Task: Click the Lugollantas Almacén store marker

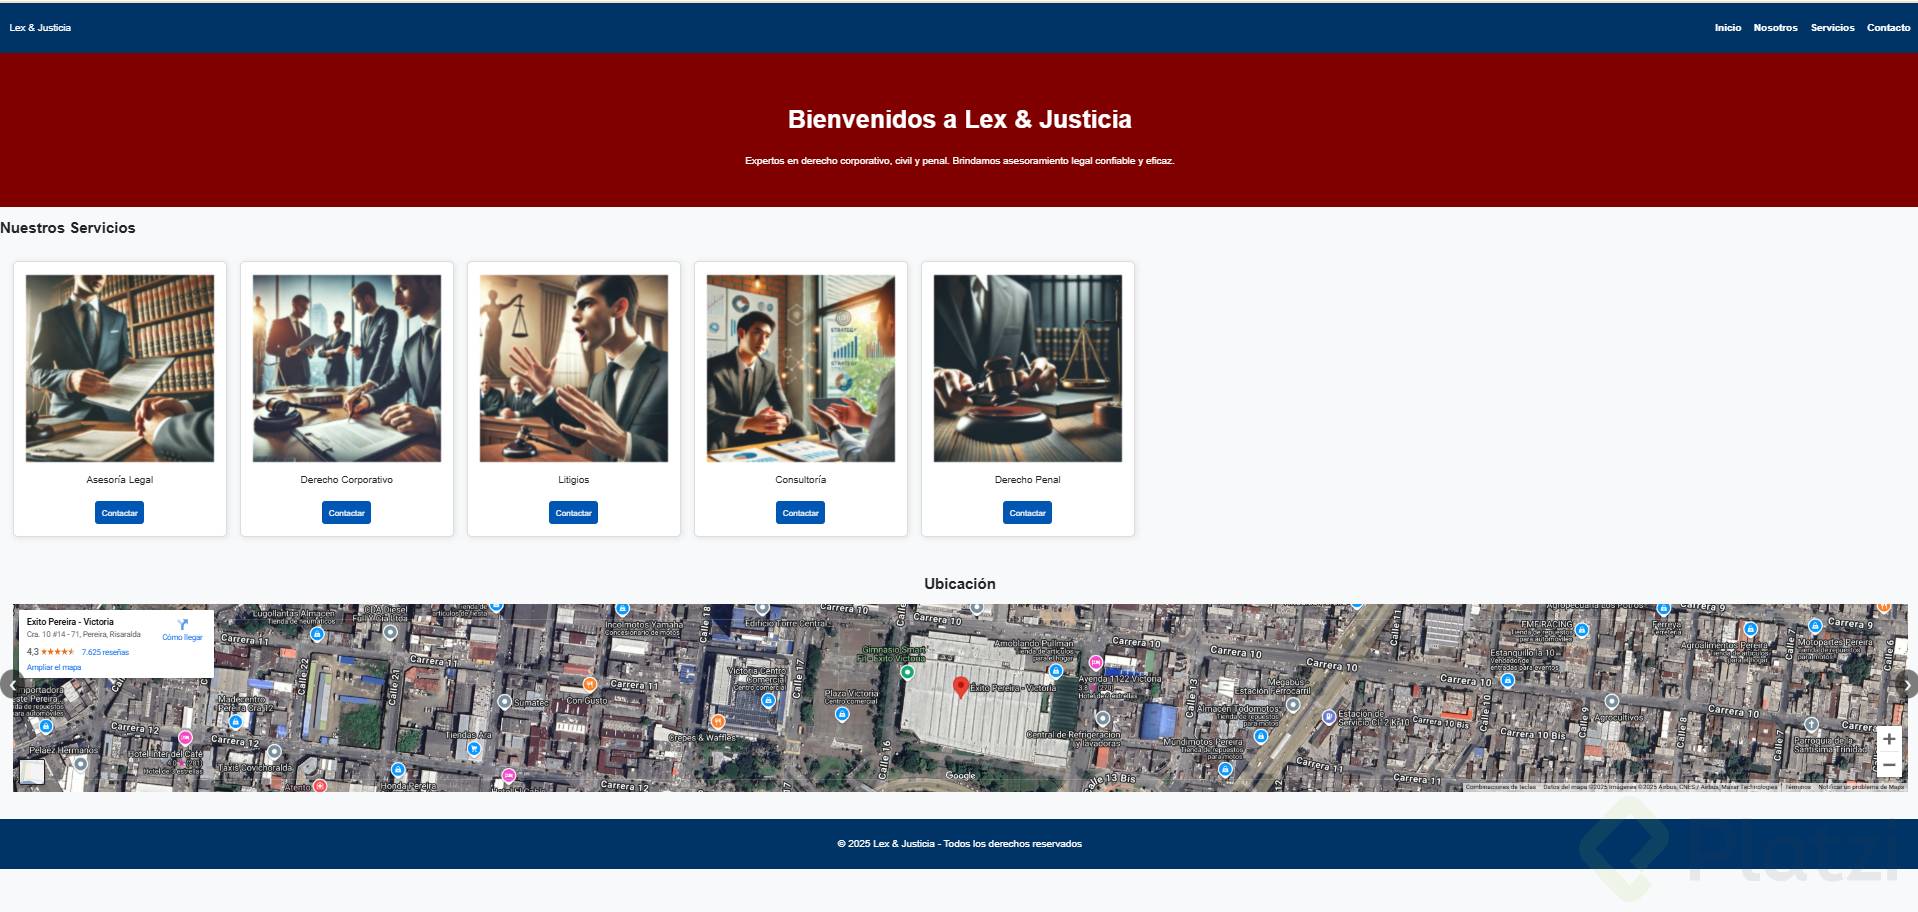Action: point(317,634)
